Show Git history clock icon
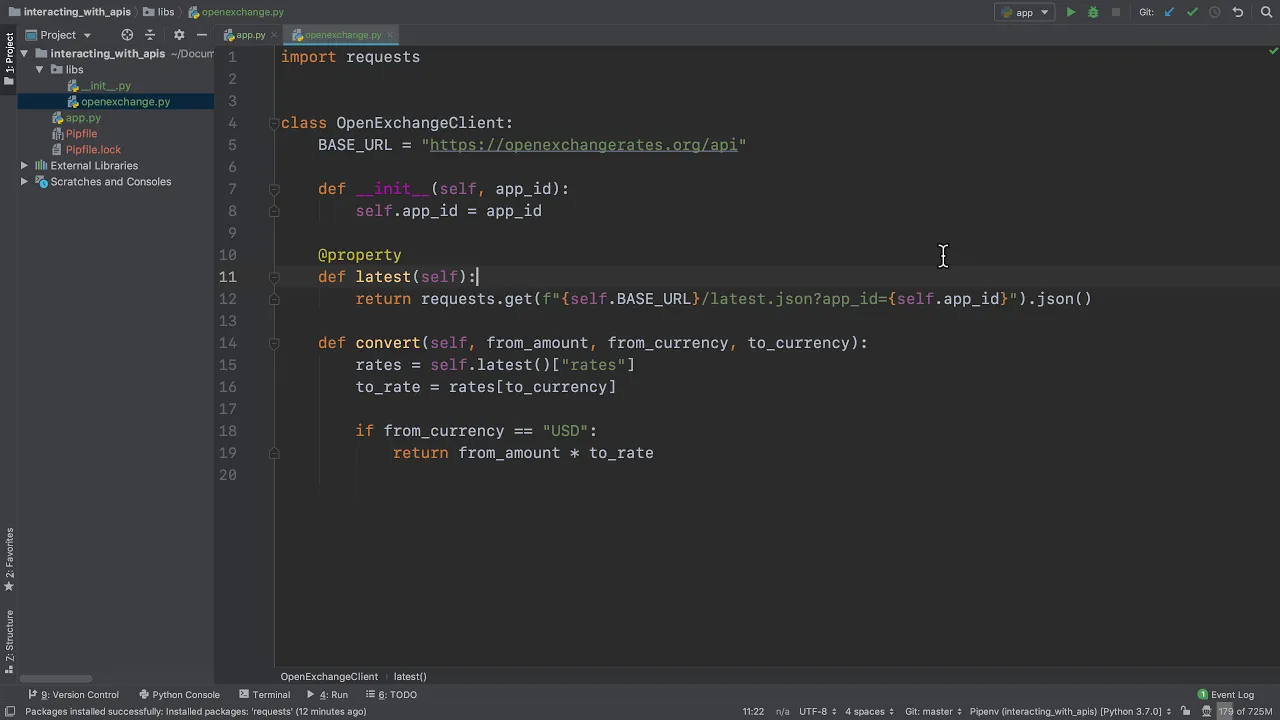Screen dimensions: 1280x720 [1215, 12]
